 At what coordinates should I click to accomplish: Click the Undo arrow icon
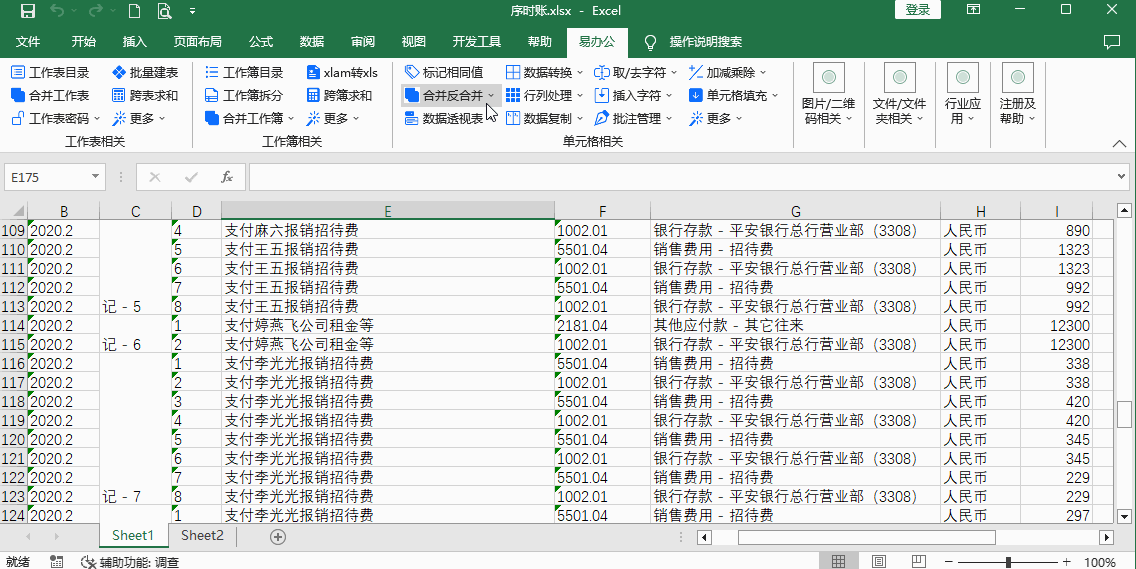click(x=58, y=11)
